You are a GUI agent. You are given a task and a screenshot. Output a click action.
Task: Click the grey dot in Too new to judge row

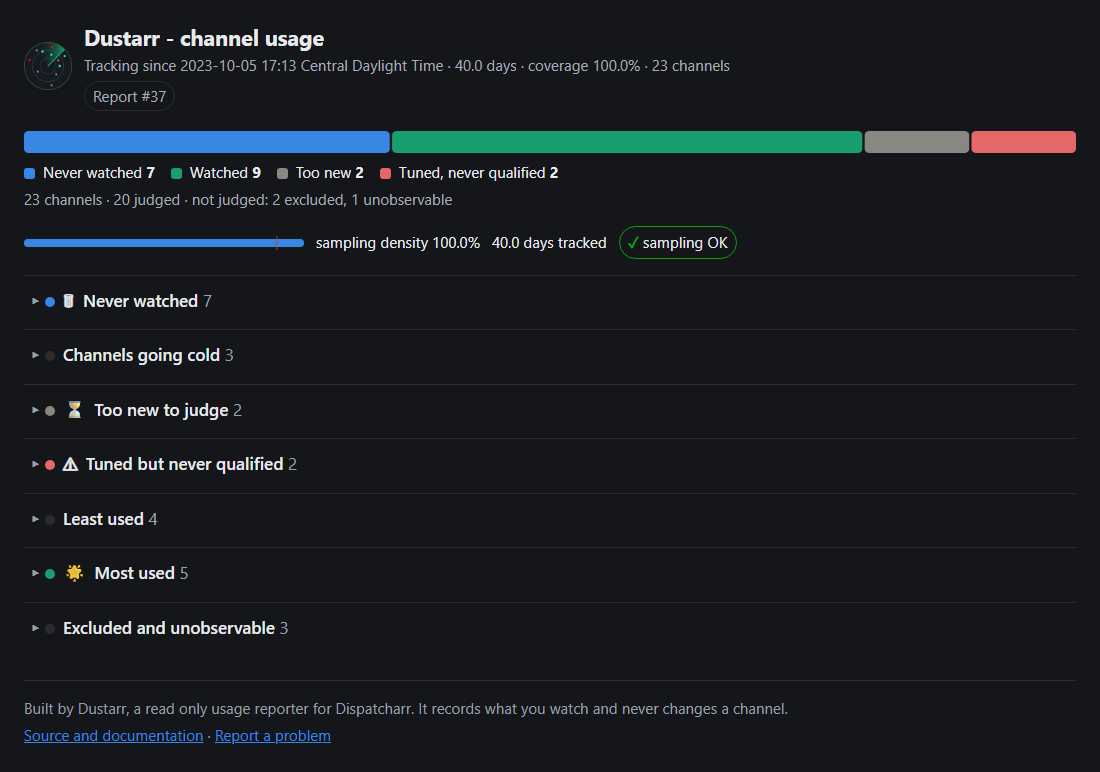[x=50, y=411]
